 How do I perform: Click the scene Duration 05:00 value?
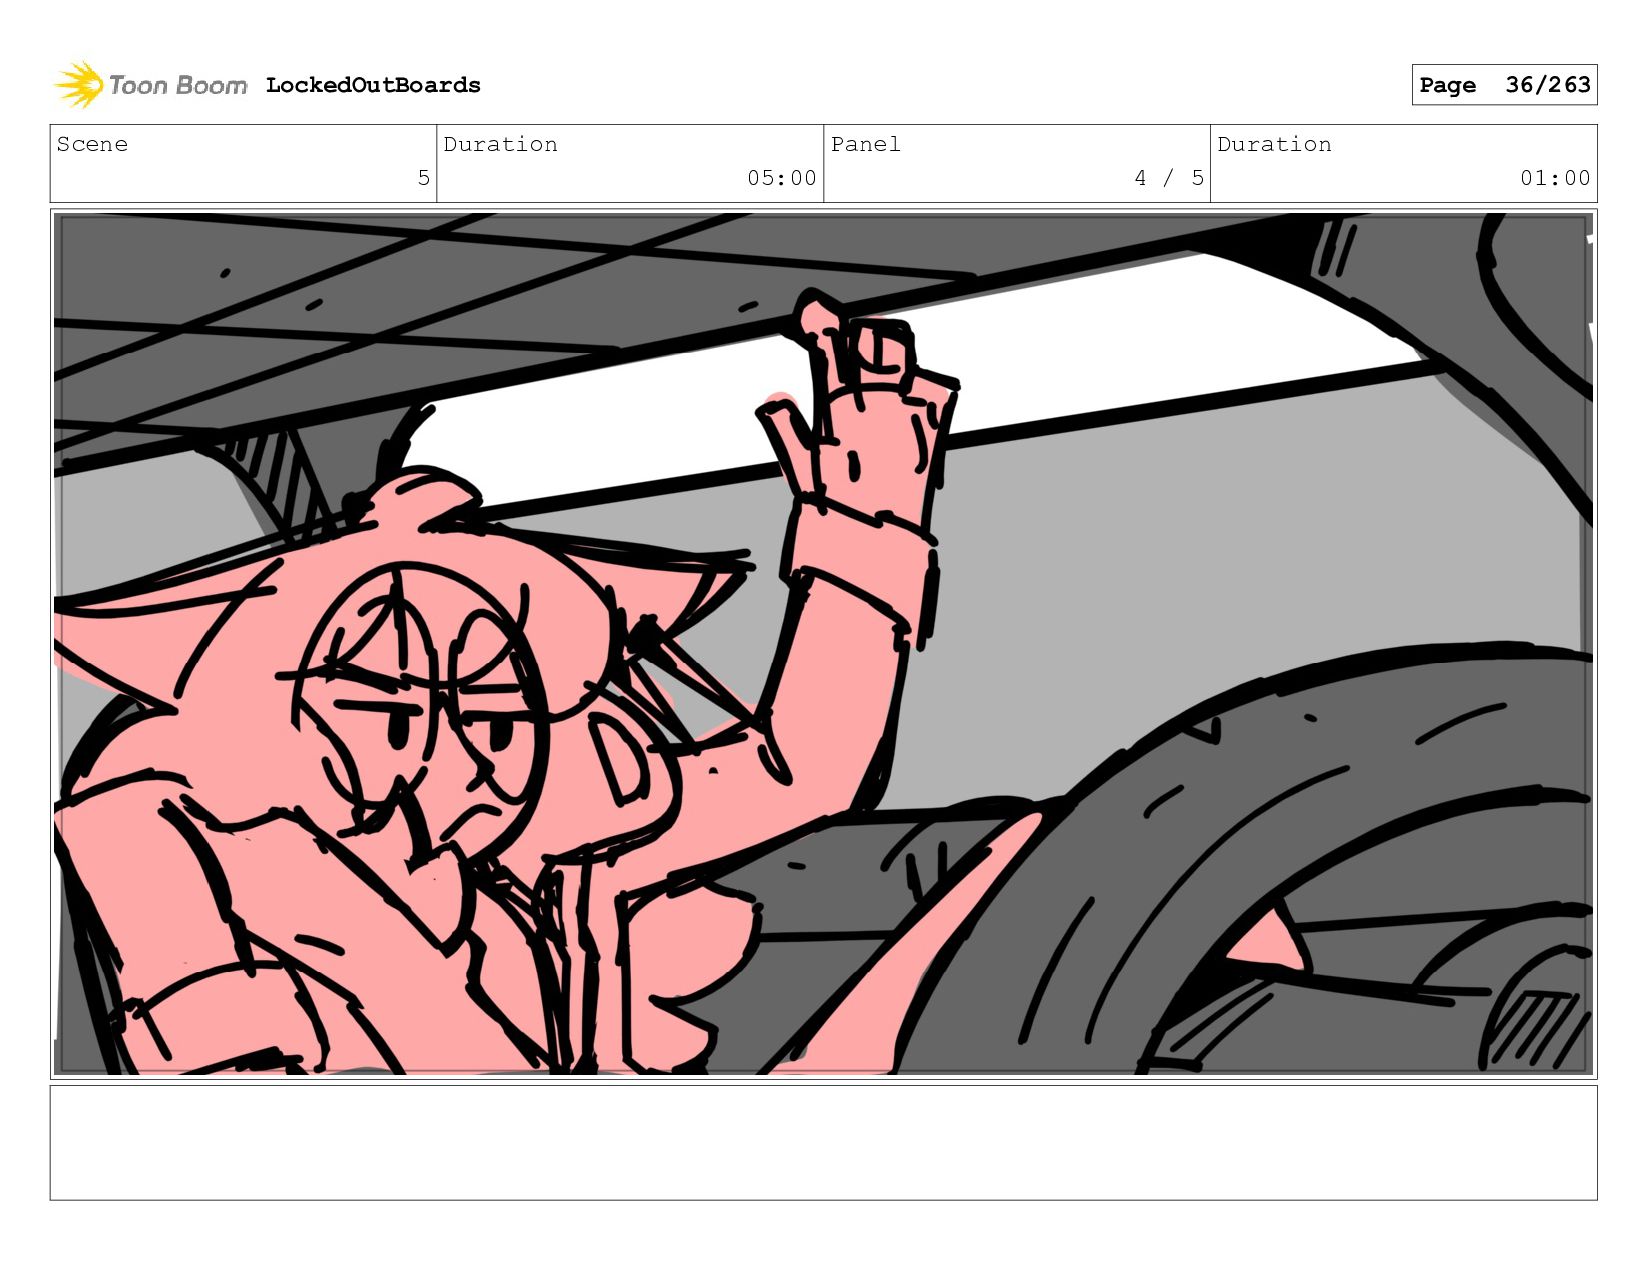pyautogui.click(x=782, y=178)
